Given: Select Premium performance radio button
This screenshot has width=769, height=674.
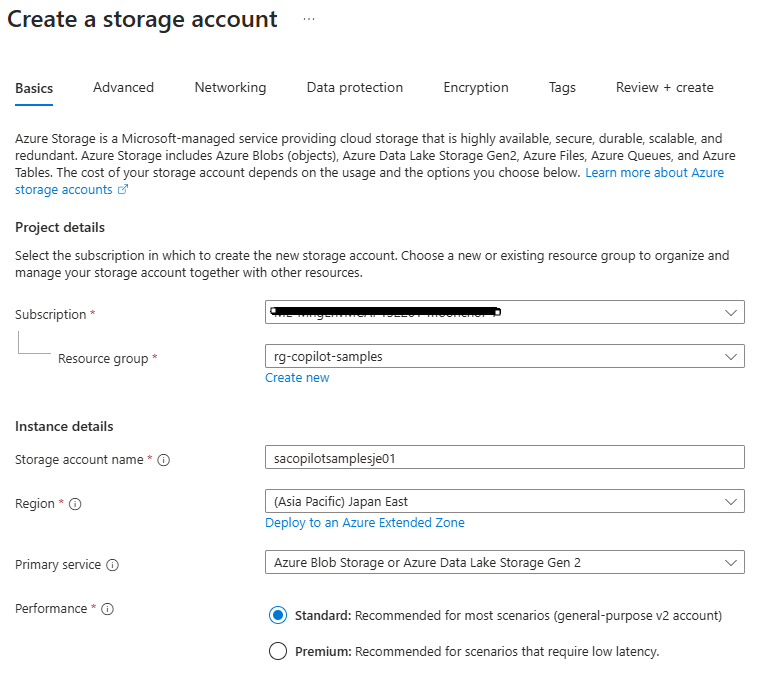Looking at the screenshot, I should coord(278,652).
